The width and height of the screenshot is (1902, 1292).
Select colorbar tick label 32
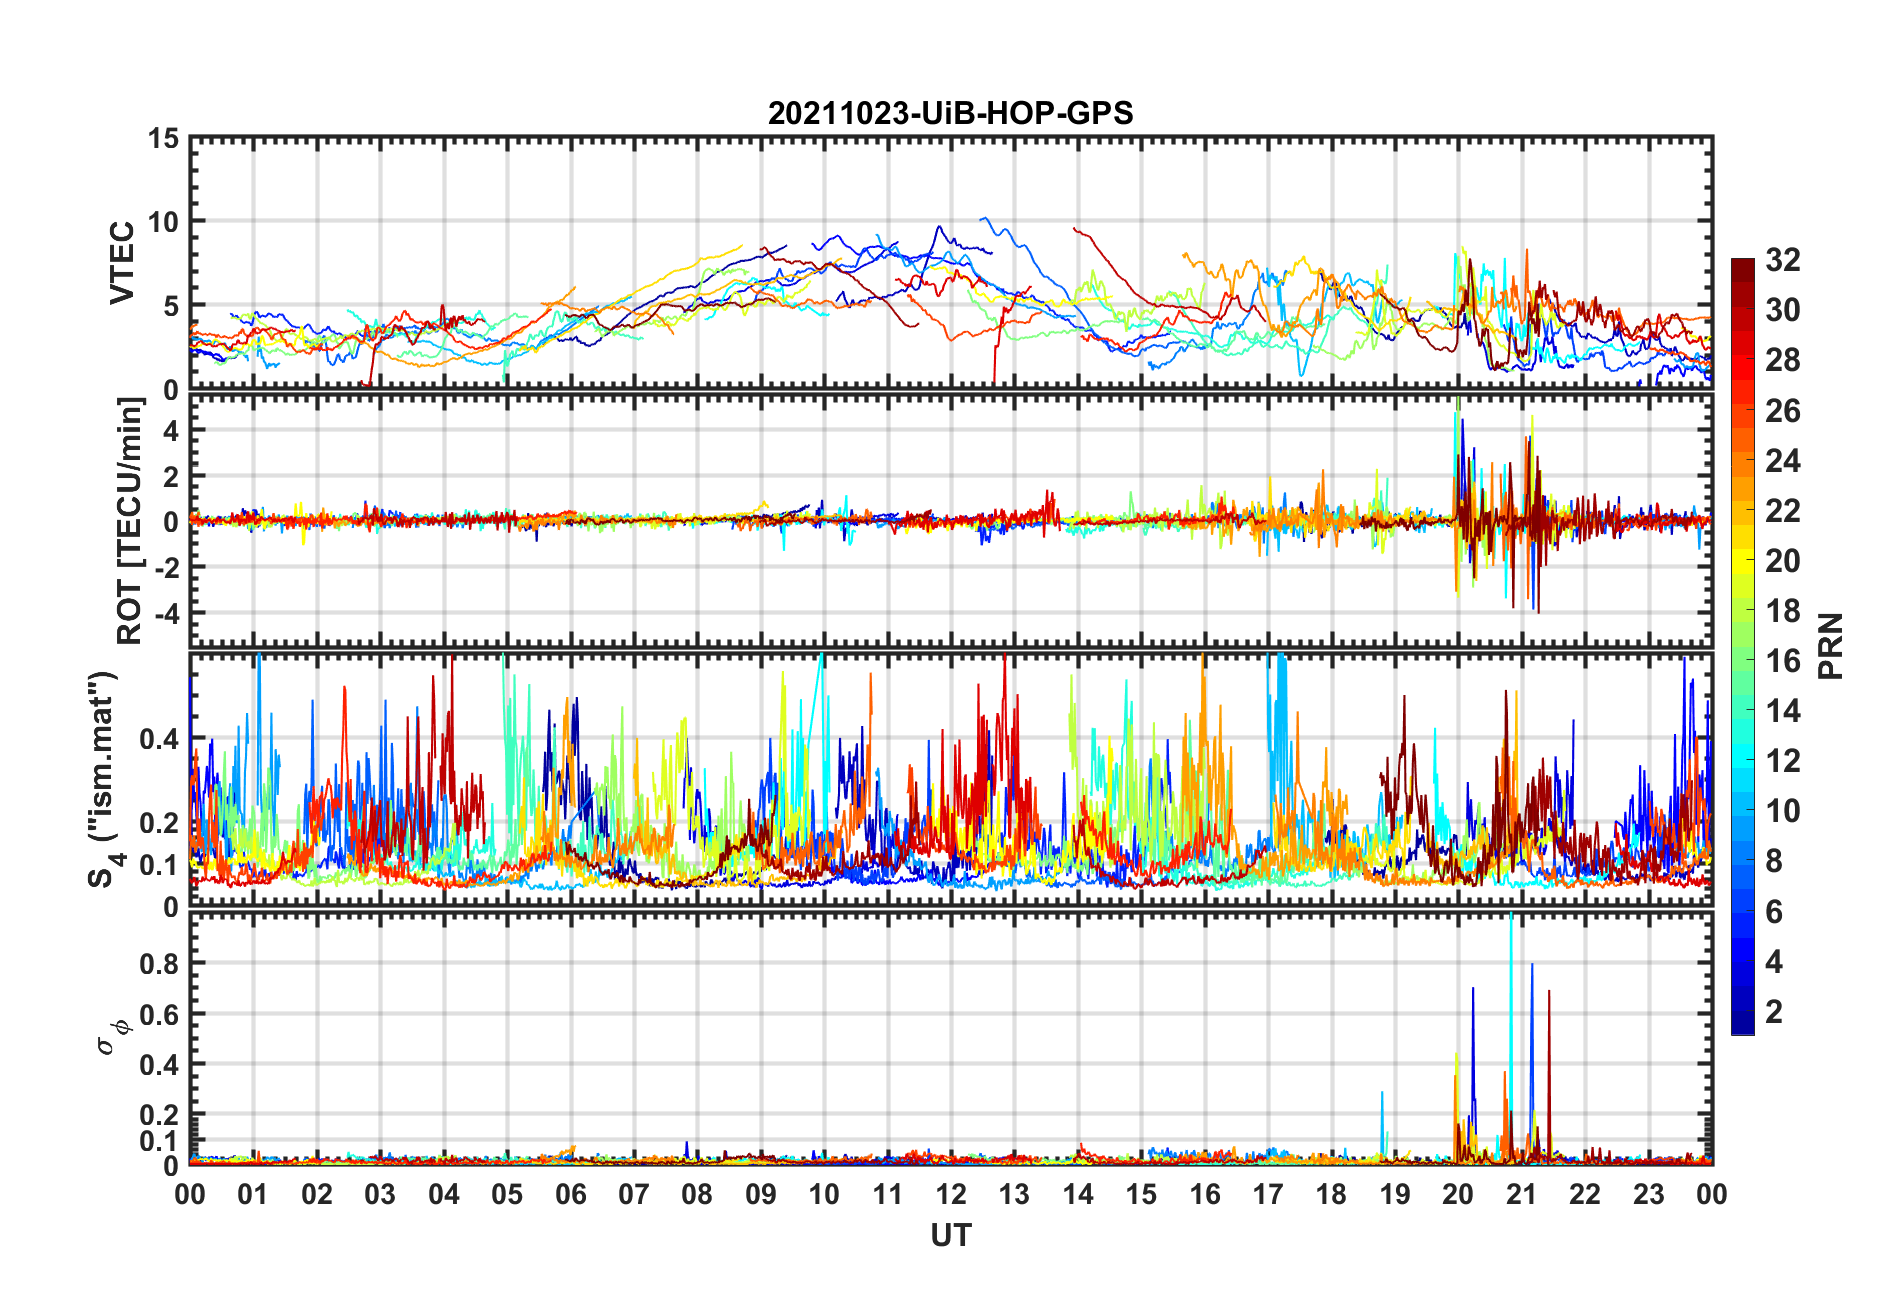click(1782, 260)
